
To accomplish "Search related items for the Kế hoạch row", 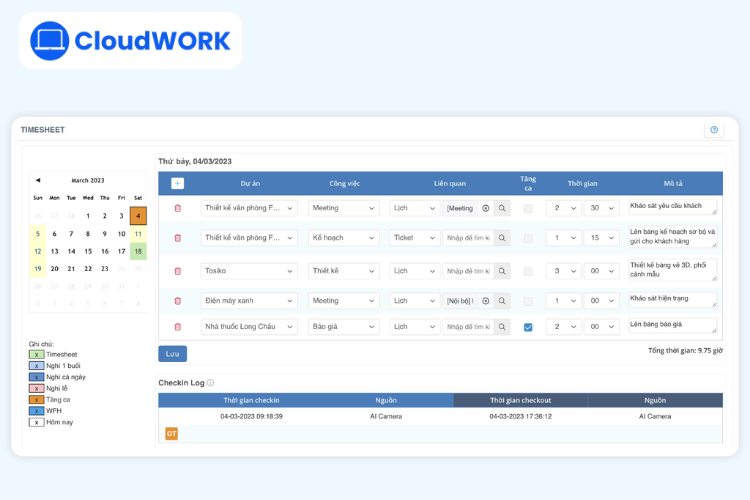I will coord(502,238).
